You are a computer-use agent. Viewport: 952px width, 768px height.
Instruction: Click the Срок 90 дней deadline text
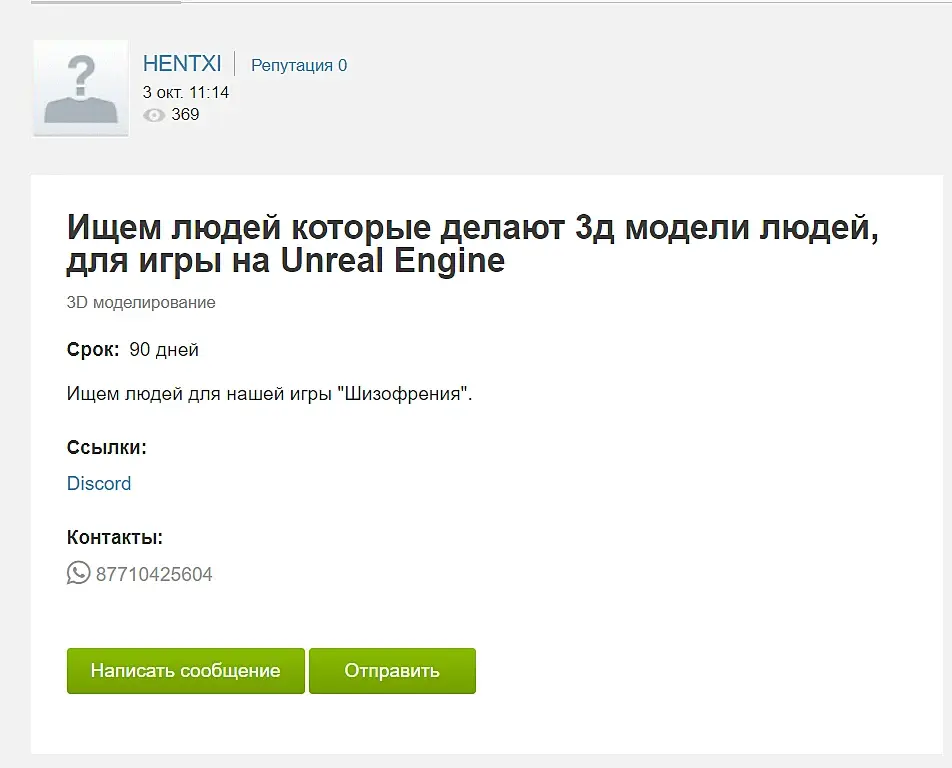(133, 350)
